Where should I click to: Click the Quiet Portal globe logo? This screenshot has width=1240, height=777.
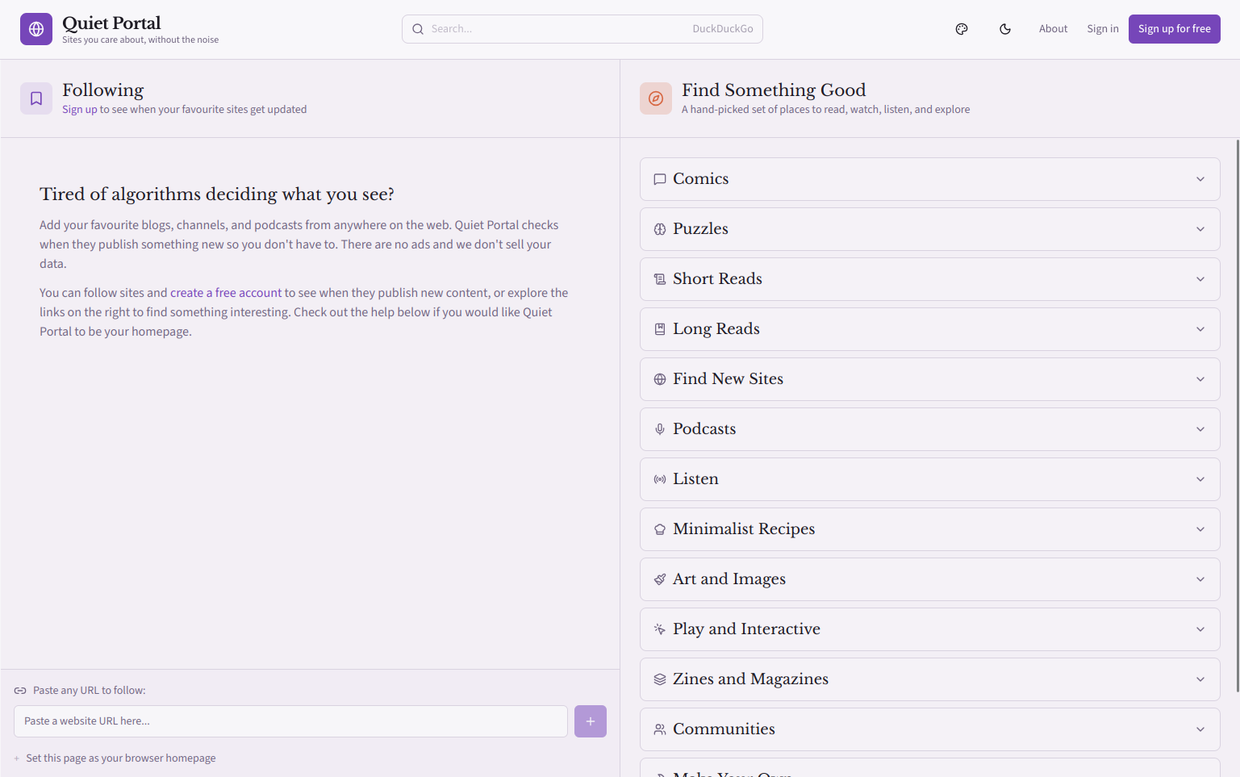tap(36, 29)
